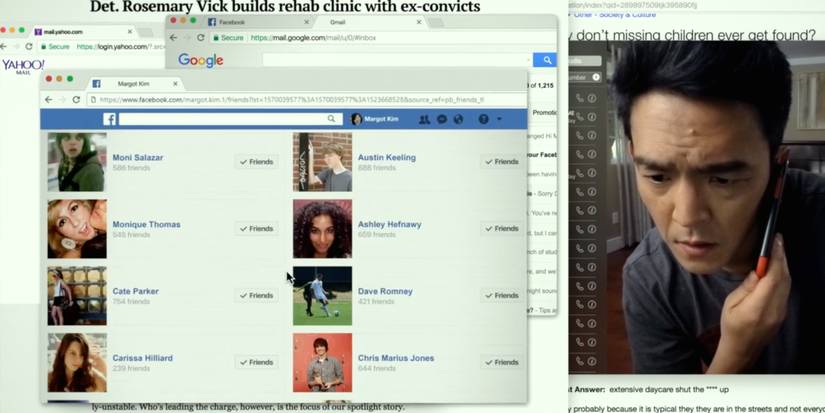
Task: Open Monique Thomas's profile link
Action: pos(147,224)
